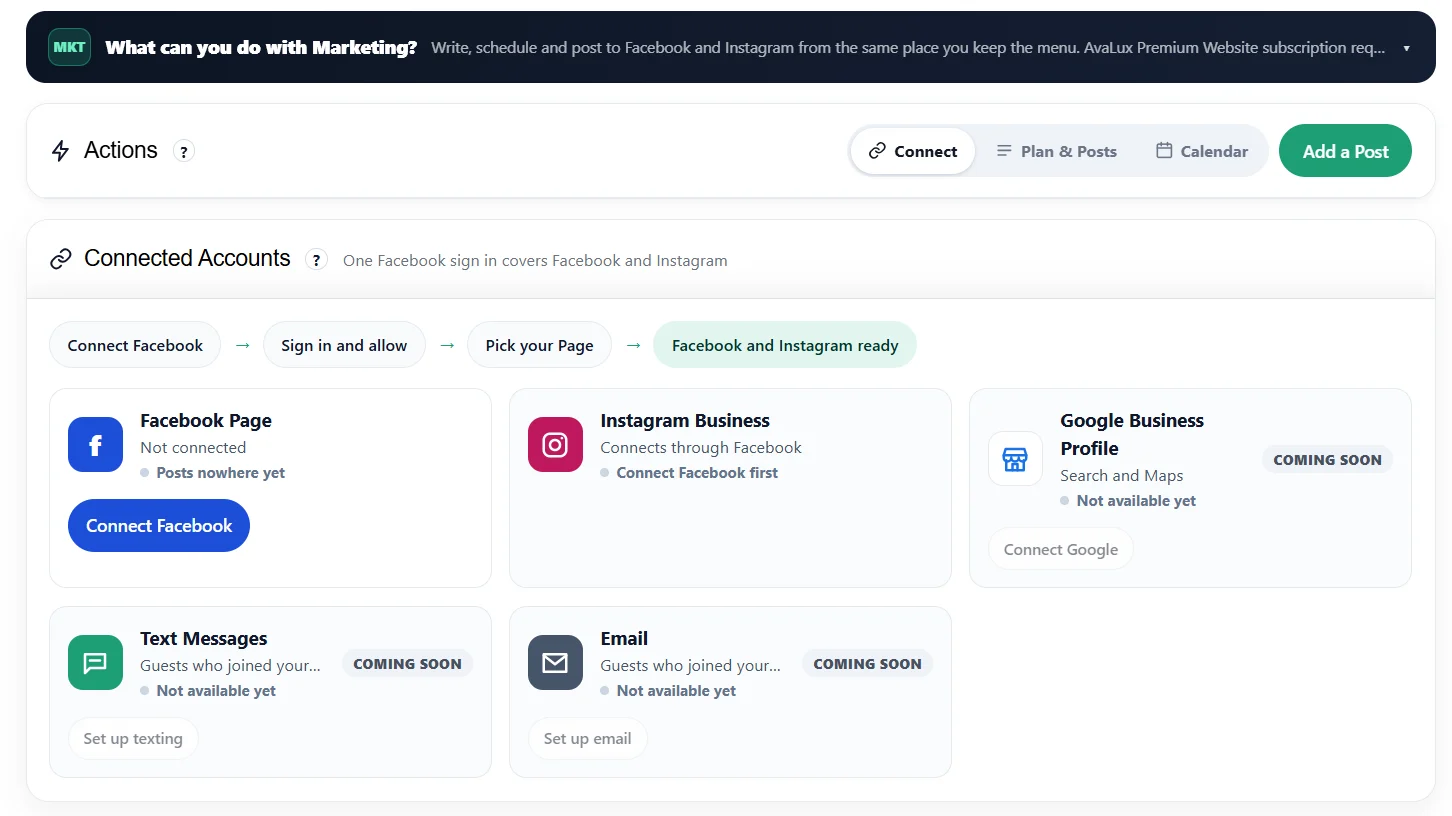
Task: Click the 'Search and Maps' text
Action: pos(1122,476)
